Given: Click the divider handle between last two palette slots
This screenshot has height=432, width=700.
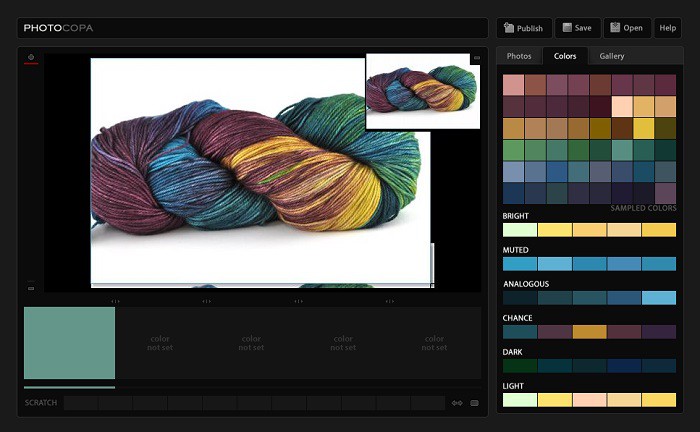Looking at the screenshot, I should [x=389, y=300].
